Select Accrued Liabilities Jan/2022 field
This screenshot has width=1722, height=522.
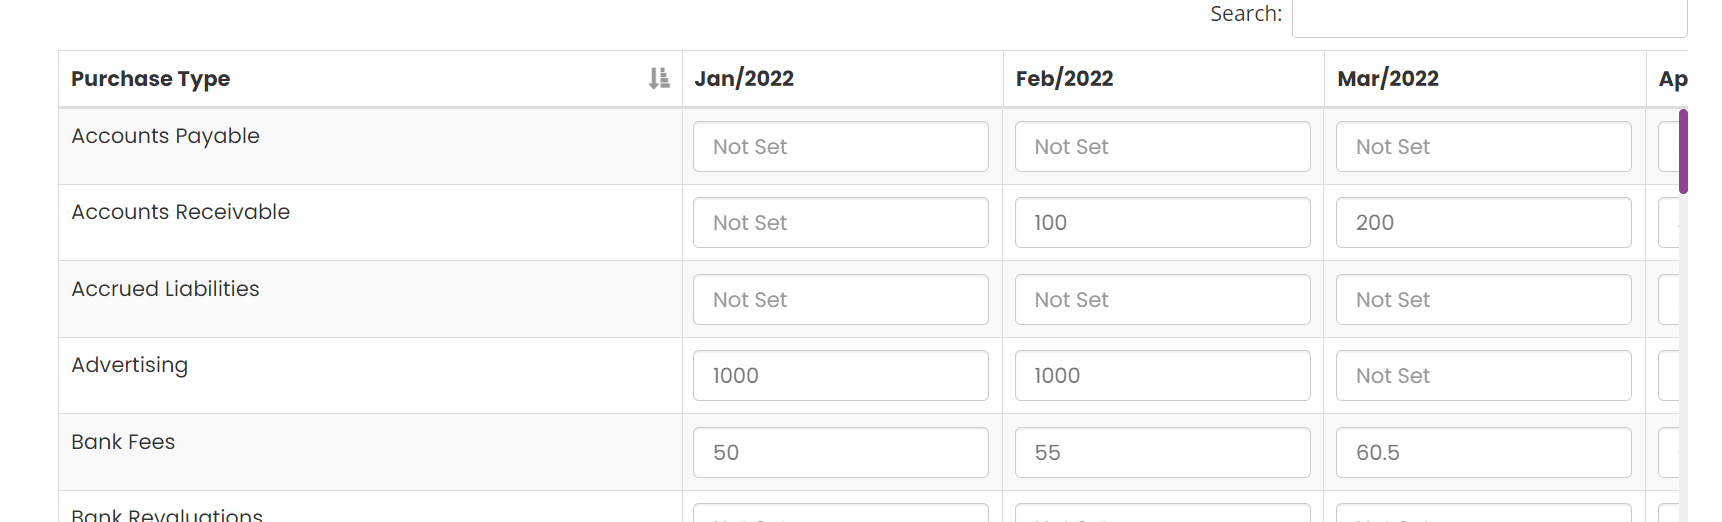841,299
